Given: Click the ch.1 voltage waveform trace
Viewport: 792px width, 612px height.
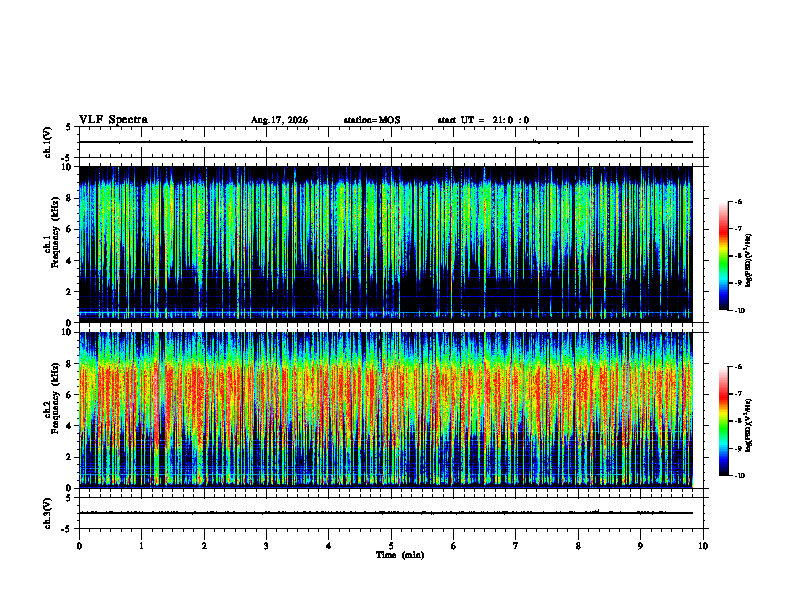Looking at the screenshot, I should tap(386, 142).
